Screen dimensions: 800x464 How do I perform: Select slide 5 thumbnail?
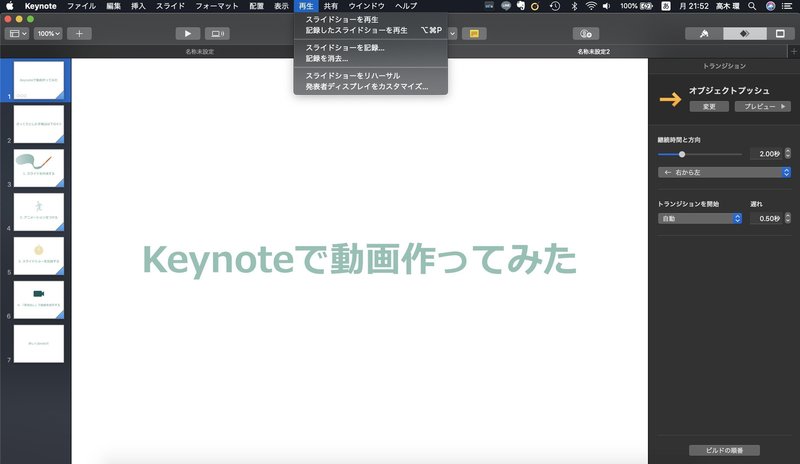pos(39,256)
